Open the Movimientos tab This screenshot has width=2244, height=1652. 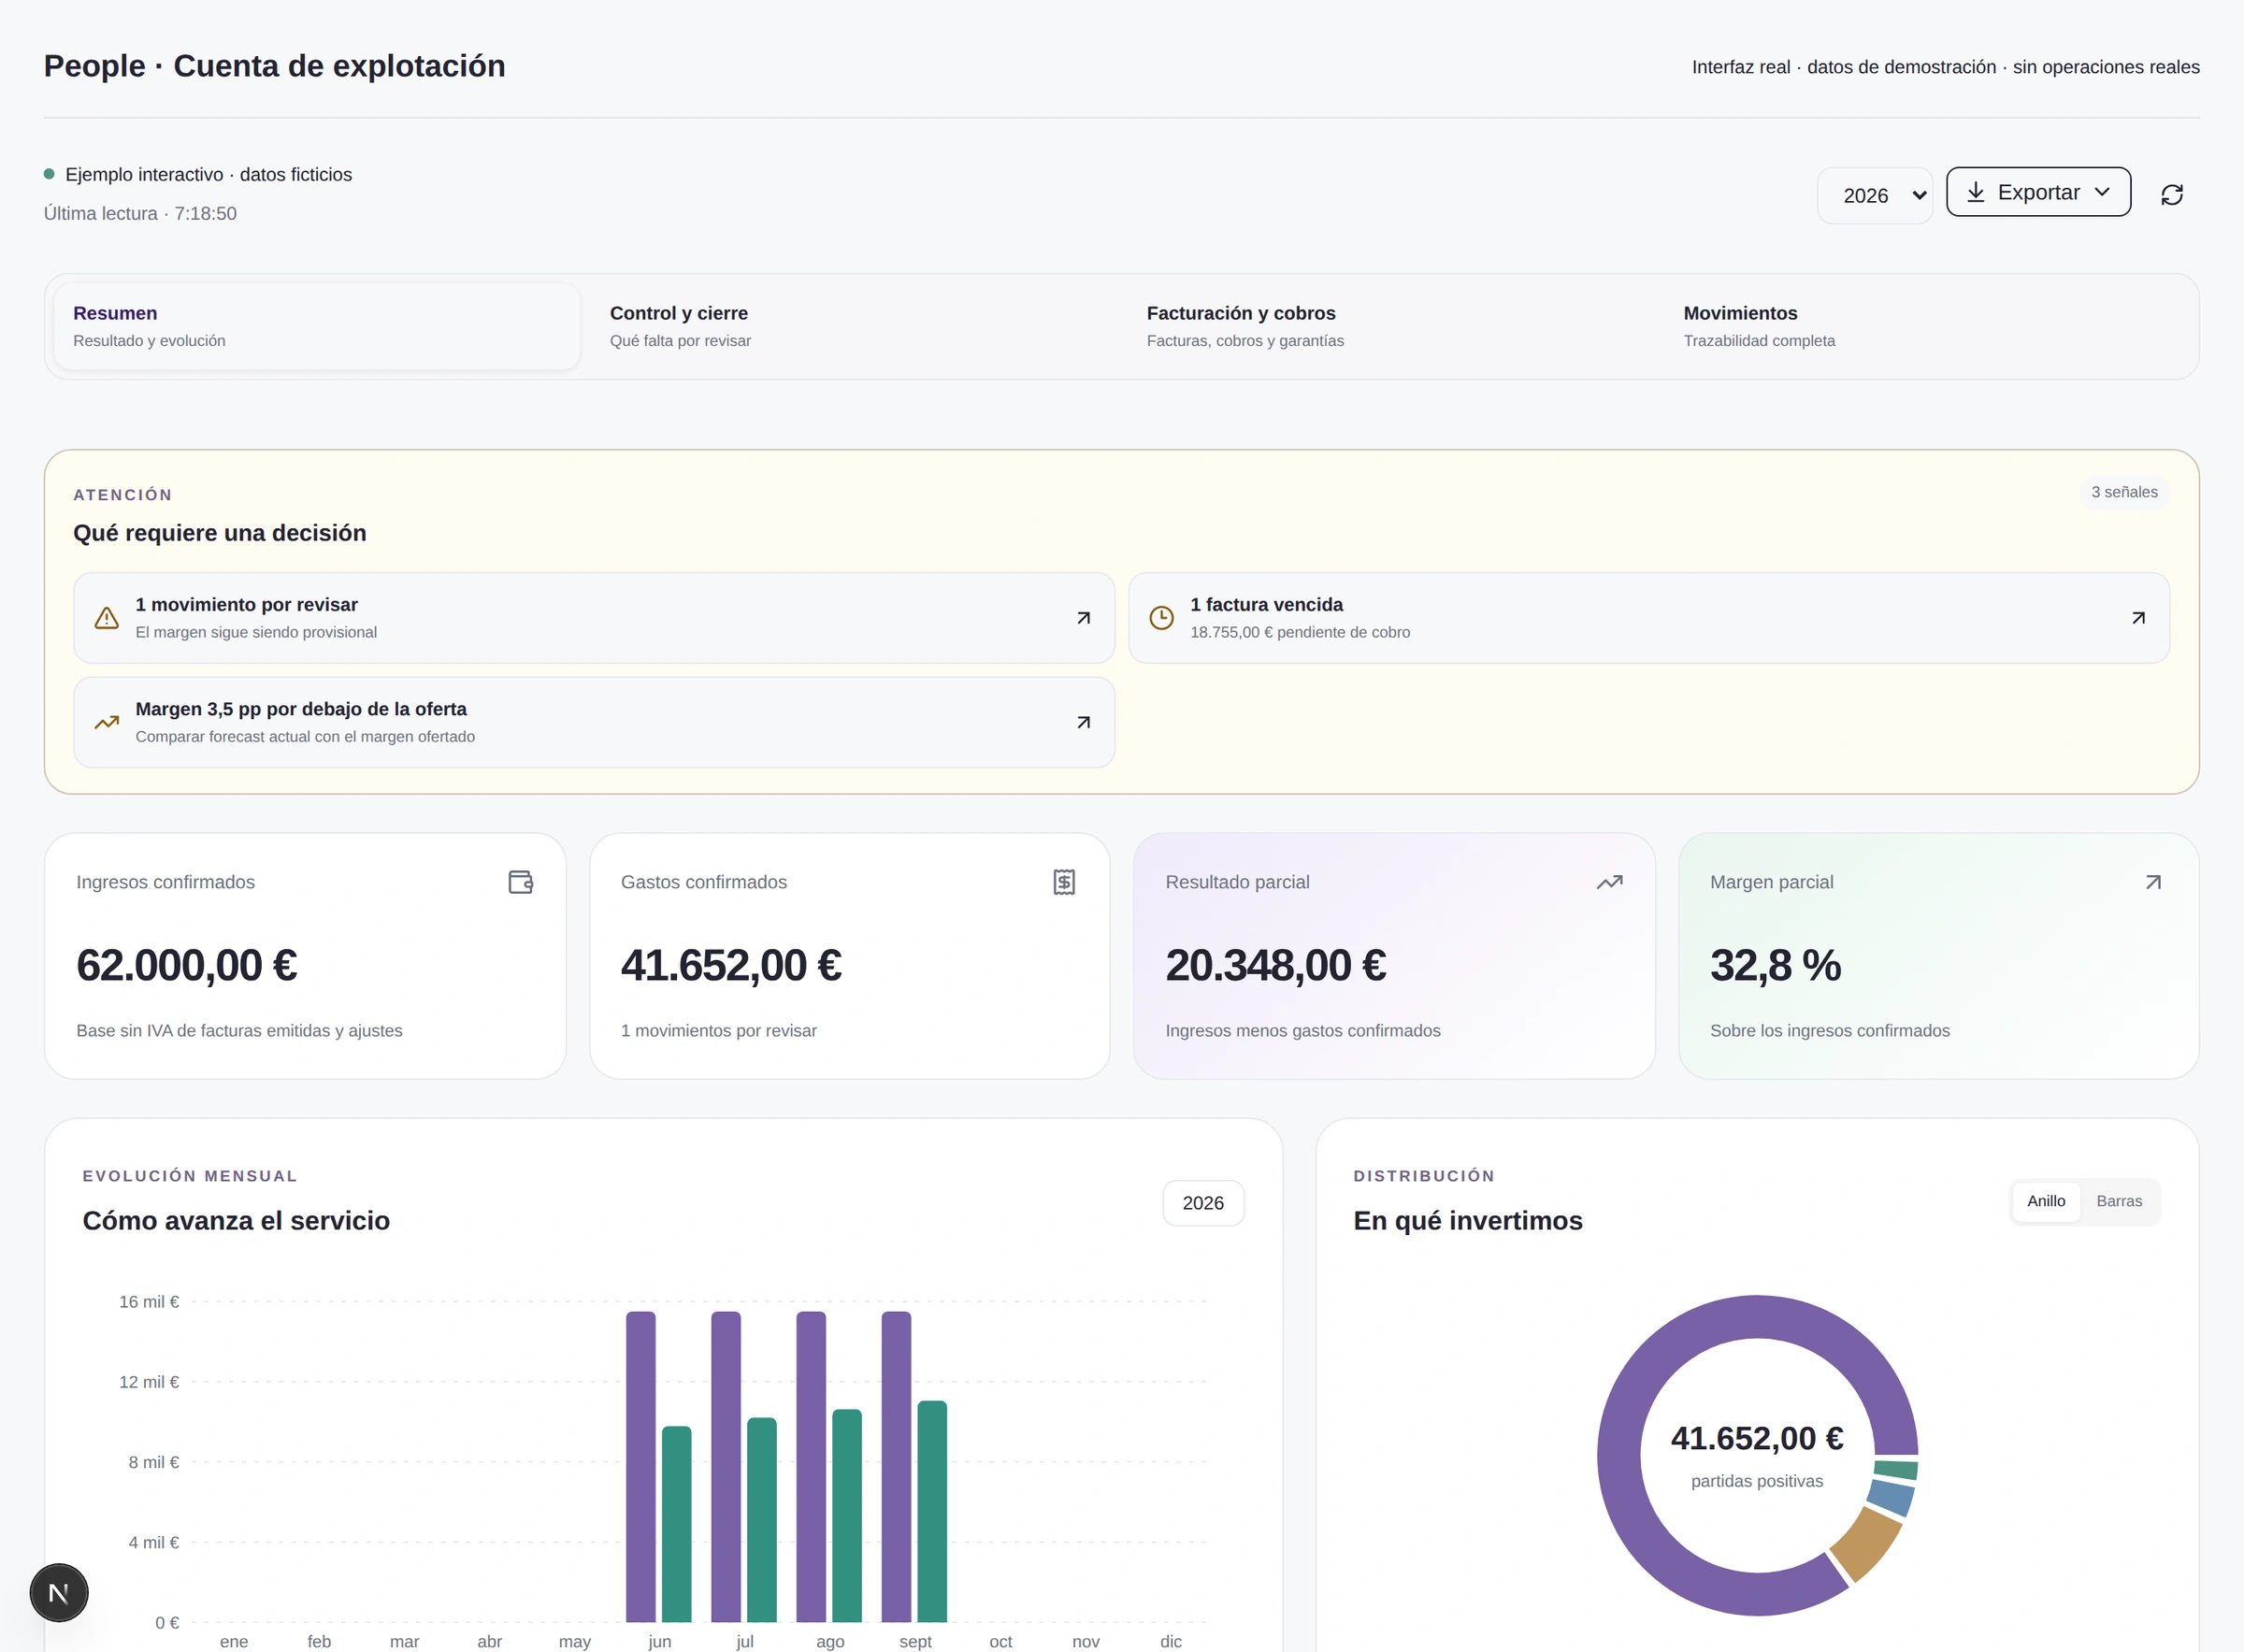(x=1927, y=326)
